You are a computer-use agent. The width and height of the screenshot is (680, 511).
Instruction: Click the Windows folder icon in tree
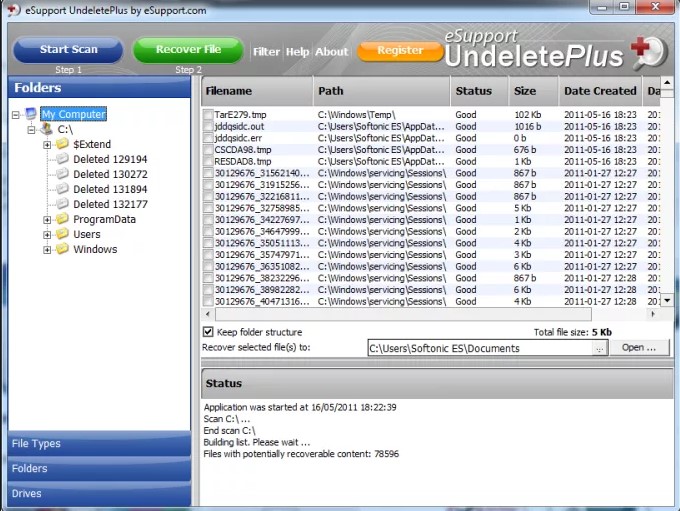coord(62,250)
